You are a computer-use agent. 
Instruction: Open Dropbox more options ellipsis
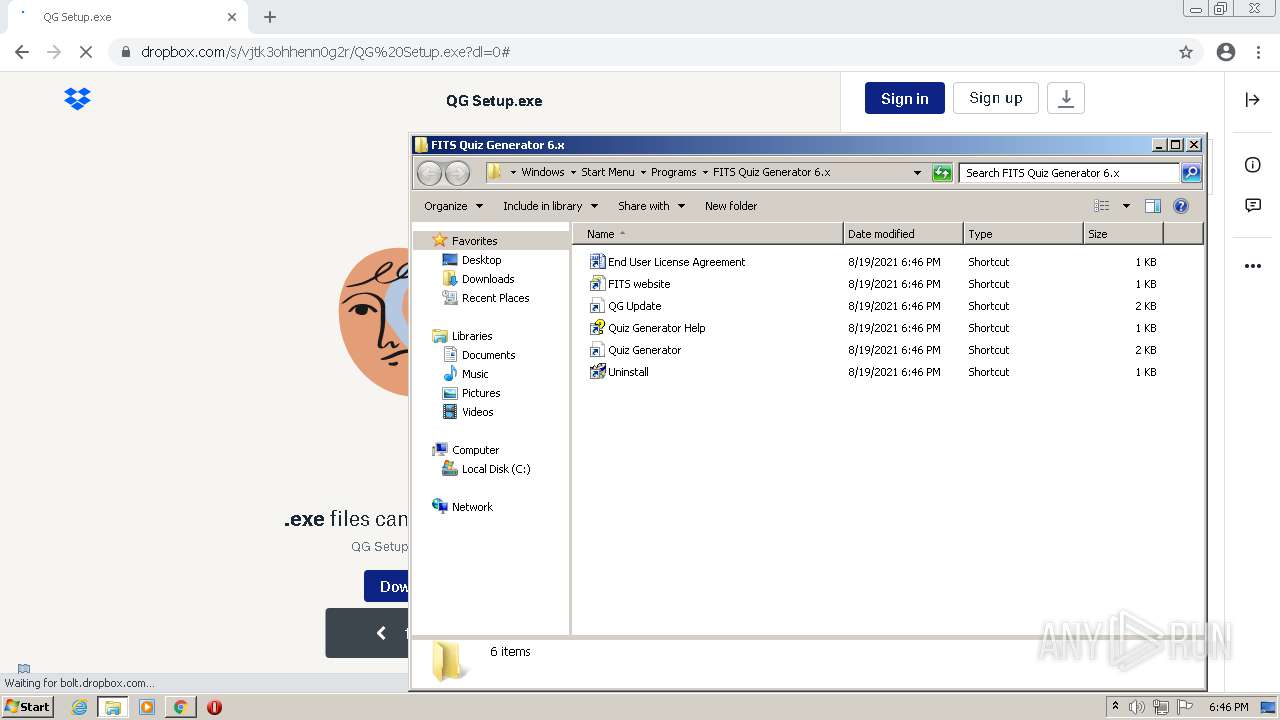tap(1252, 266)
